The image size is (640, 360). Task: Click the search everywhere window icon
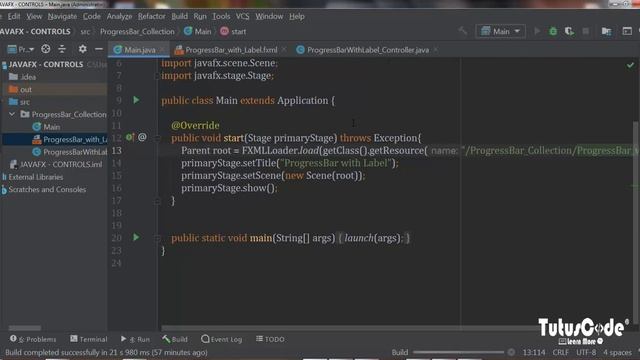click(627, 31)
